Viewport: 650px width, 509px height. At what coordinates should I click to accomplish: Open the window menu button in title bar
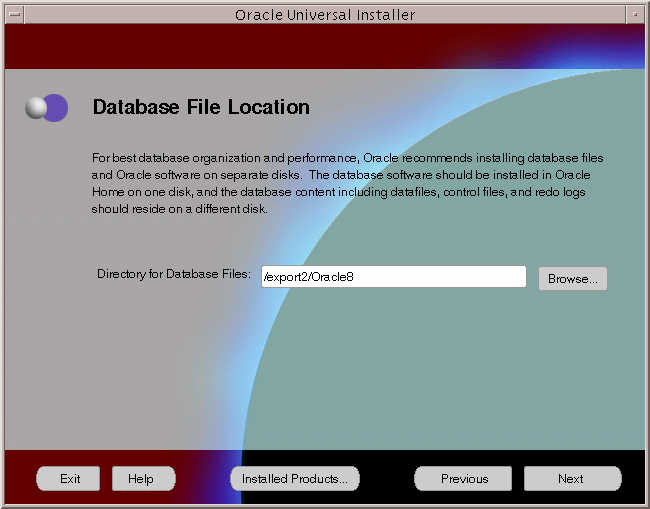[15, 15]
